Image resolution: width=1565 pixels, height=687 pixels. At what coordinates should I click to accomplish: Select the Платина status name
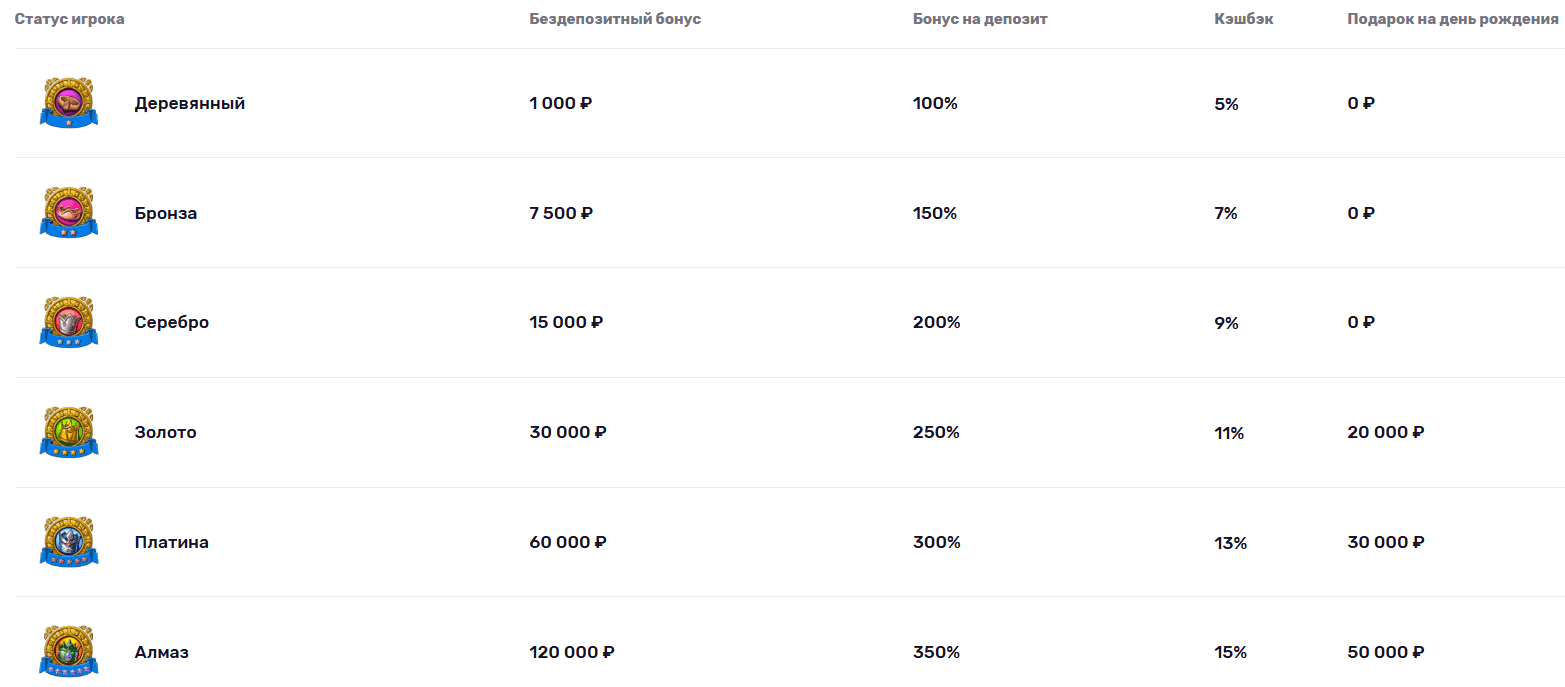tap(172, 542)
